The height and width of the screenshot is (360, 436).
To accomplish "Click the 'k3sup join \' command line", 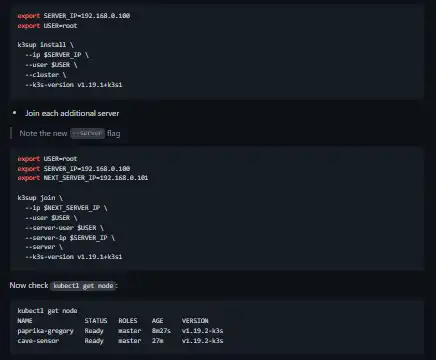I will click(40, 198).
